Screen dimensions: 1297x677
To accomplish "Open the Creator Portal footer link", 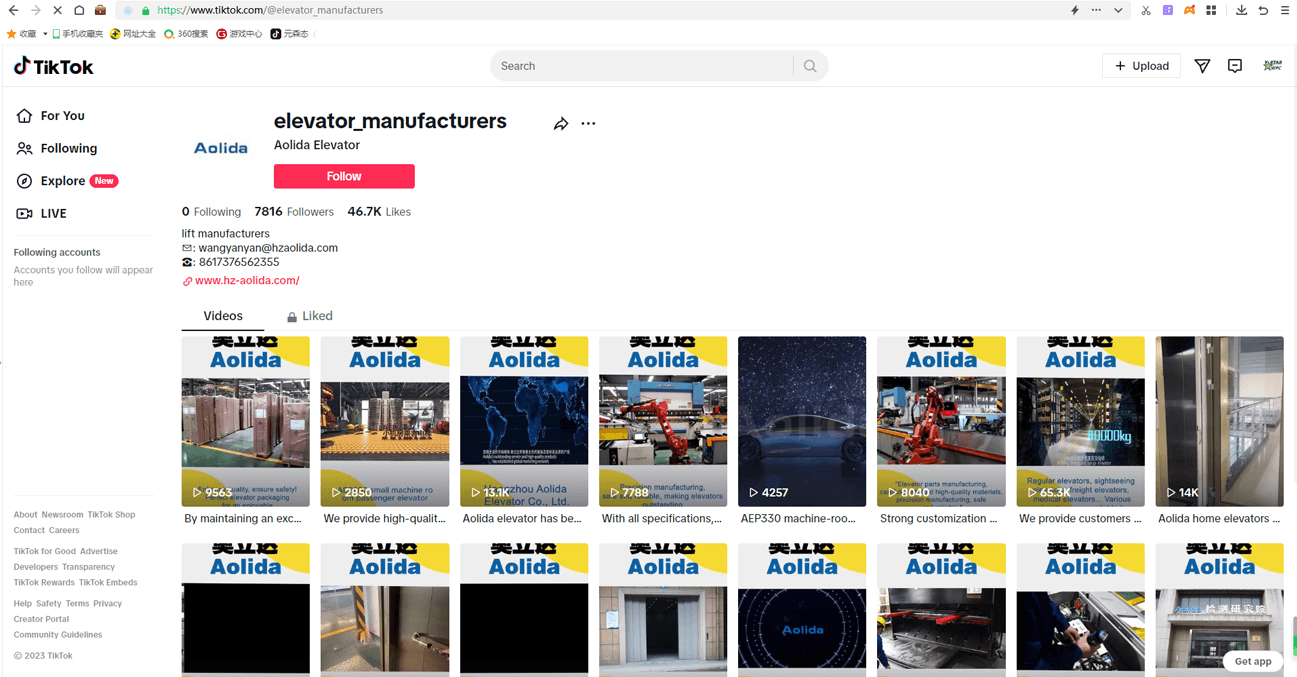I will [41, 619].
